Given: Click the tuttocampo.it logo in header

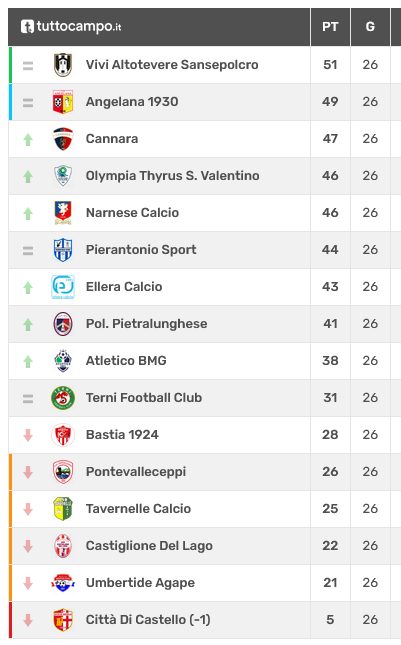Looking at the screenshot, I should click(x=71, y=26).
